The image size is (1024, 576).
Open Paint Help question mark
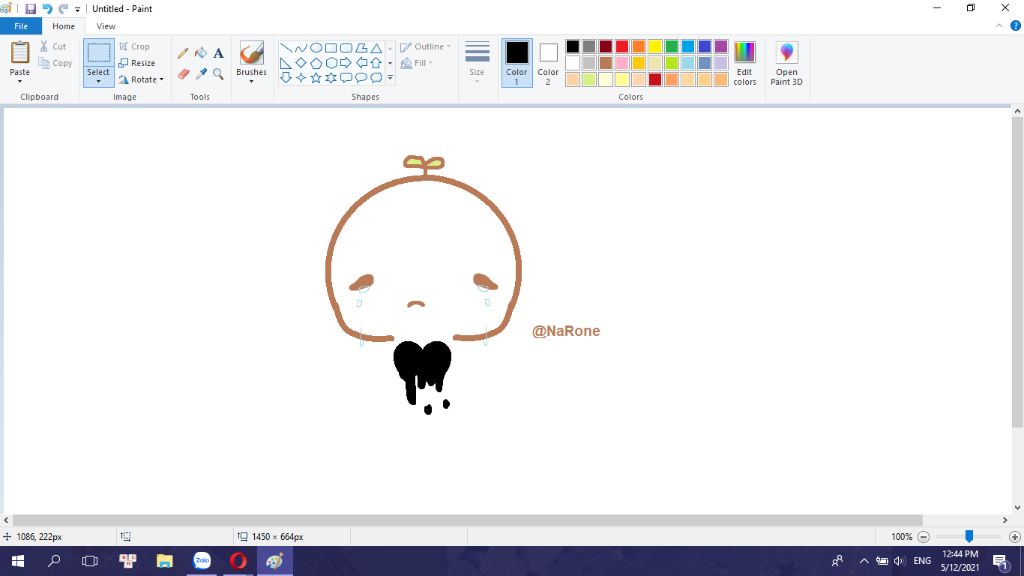pos(1016,26)
